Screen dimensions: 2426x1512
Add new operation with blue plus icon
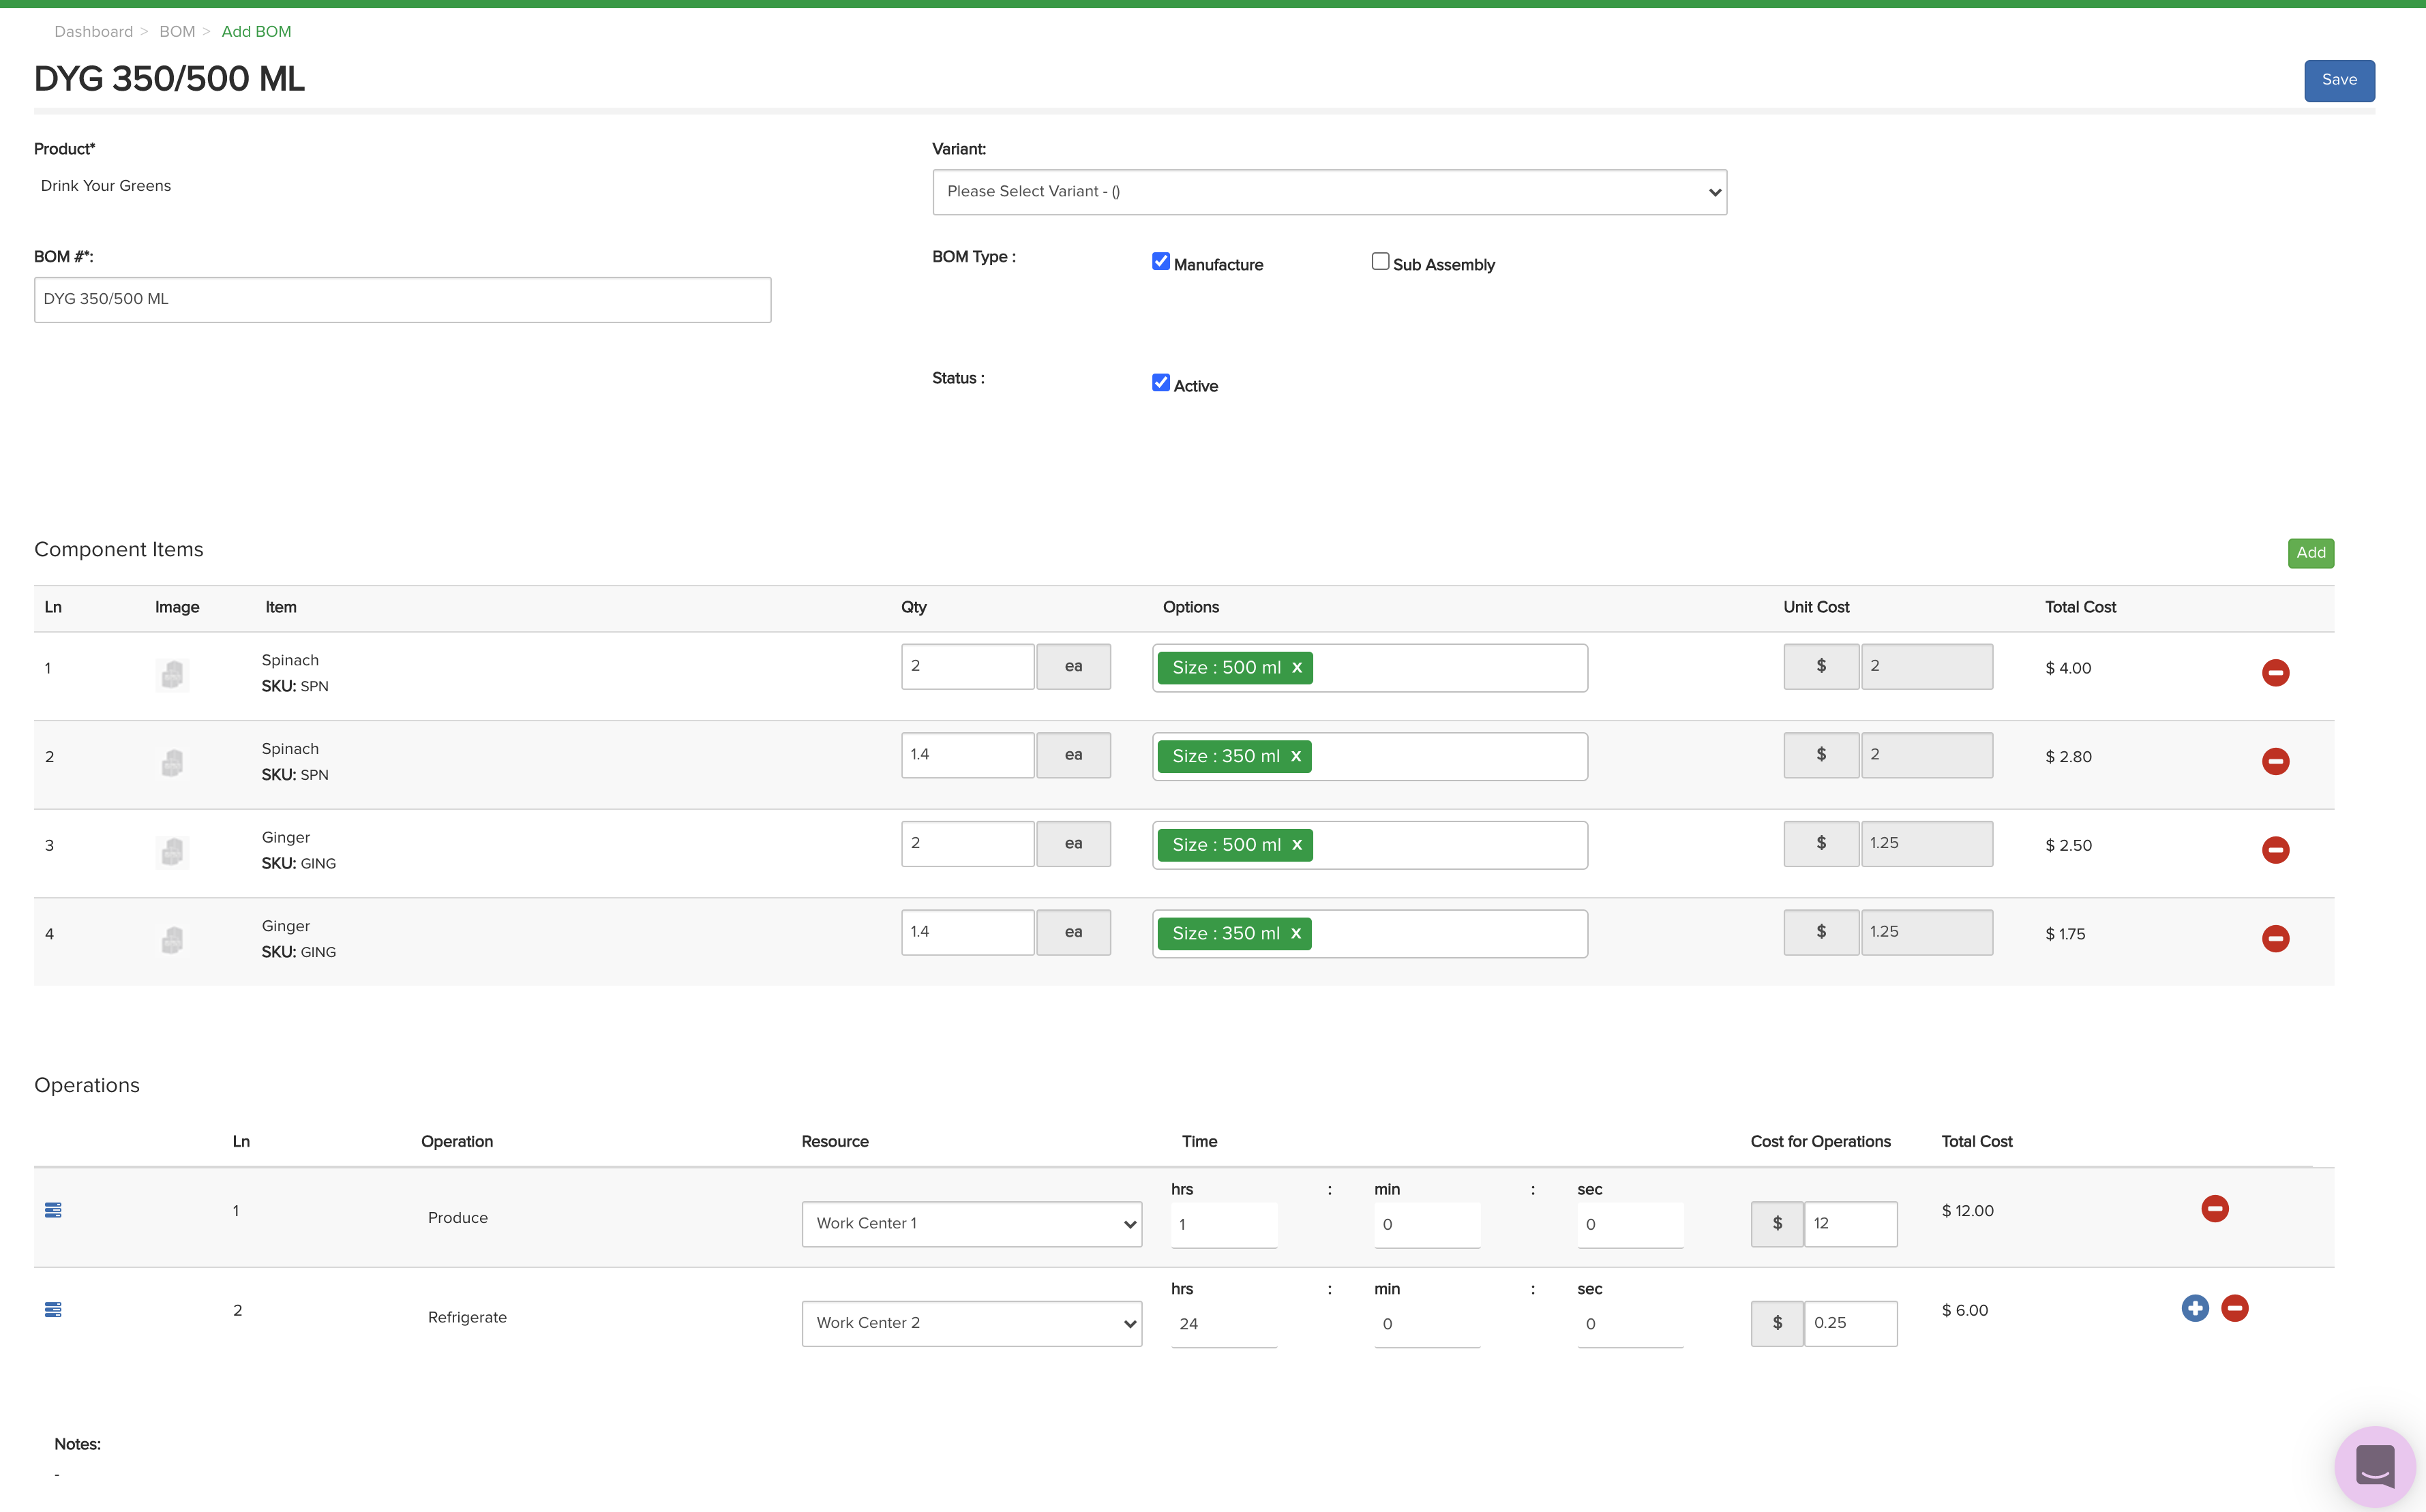pos(2194,1308)
